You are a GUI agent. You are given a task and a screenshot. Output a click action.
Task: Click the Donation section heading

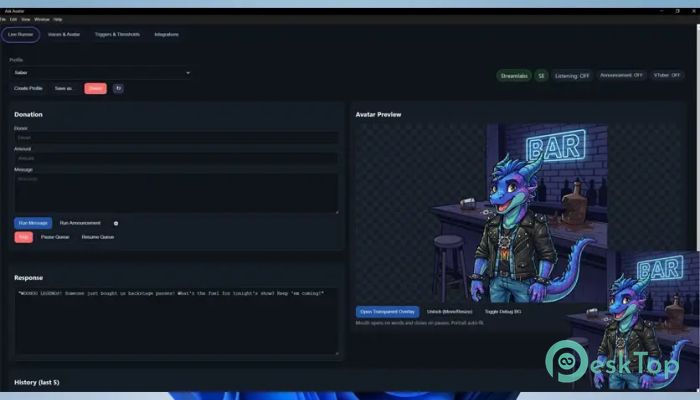[x=28, y=115]
